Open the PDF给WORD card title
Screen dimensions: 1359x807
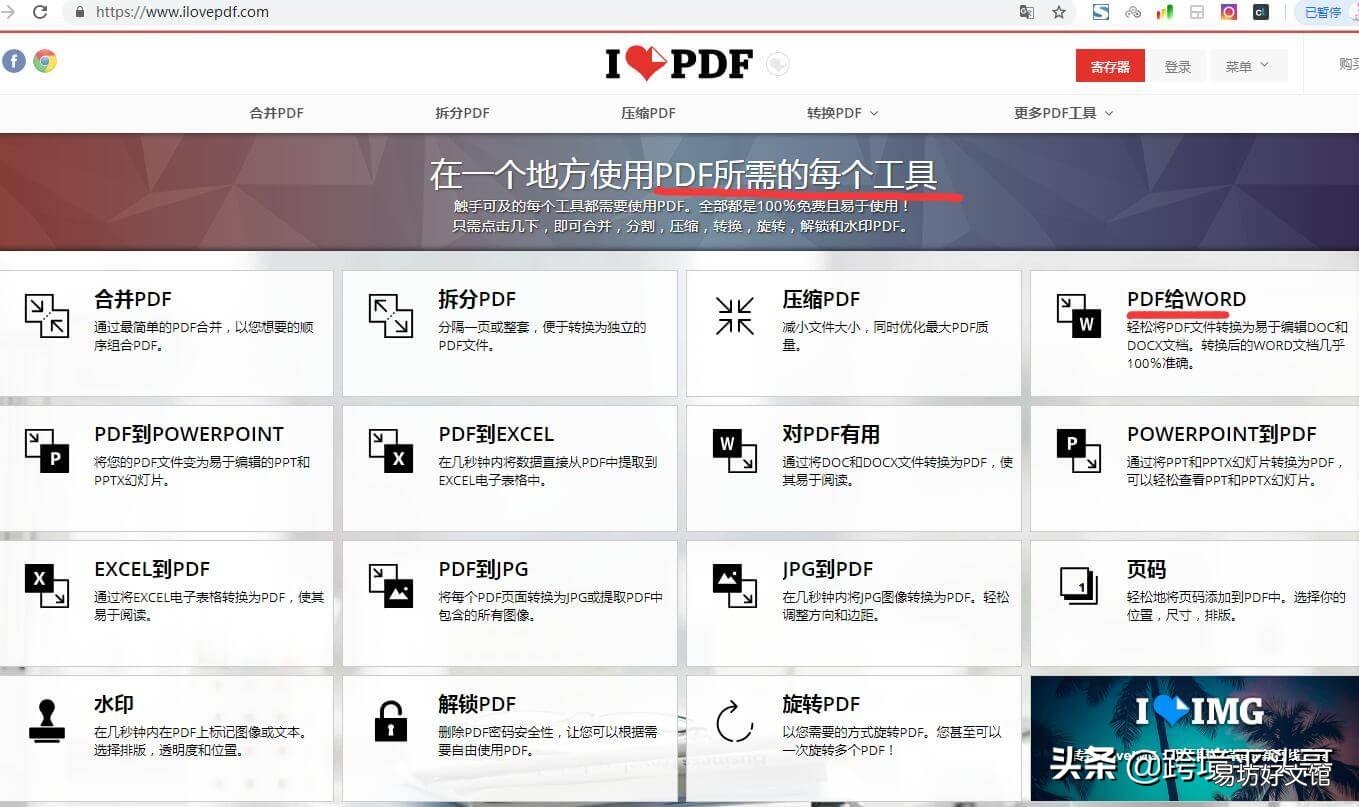[x=1186, y=299]
